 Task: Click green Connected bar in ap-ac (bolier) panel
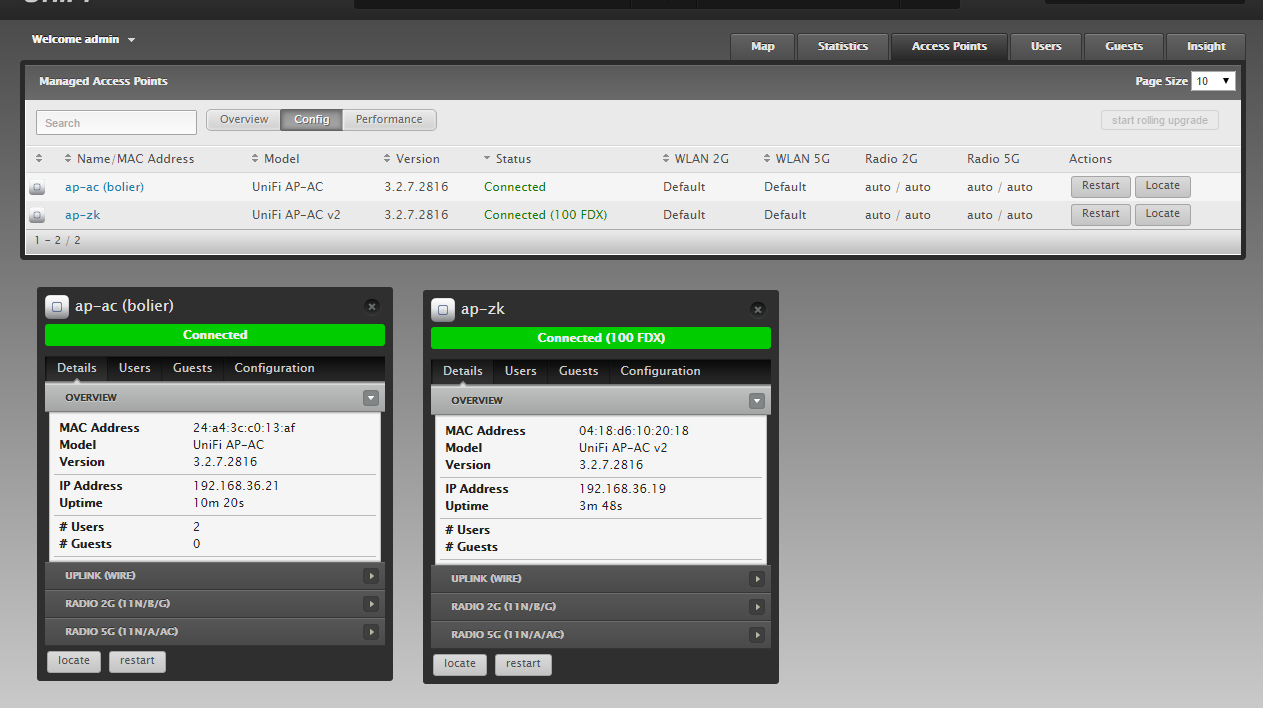click(215, 335)
